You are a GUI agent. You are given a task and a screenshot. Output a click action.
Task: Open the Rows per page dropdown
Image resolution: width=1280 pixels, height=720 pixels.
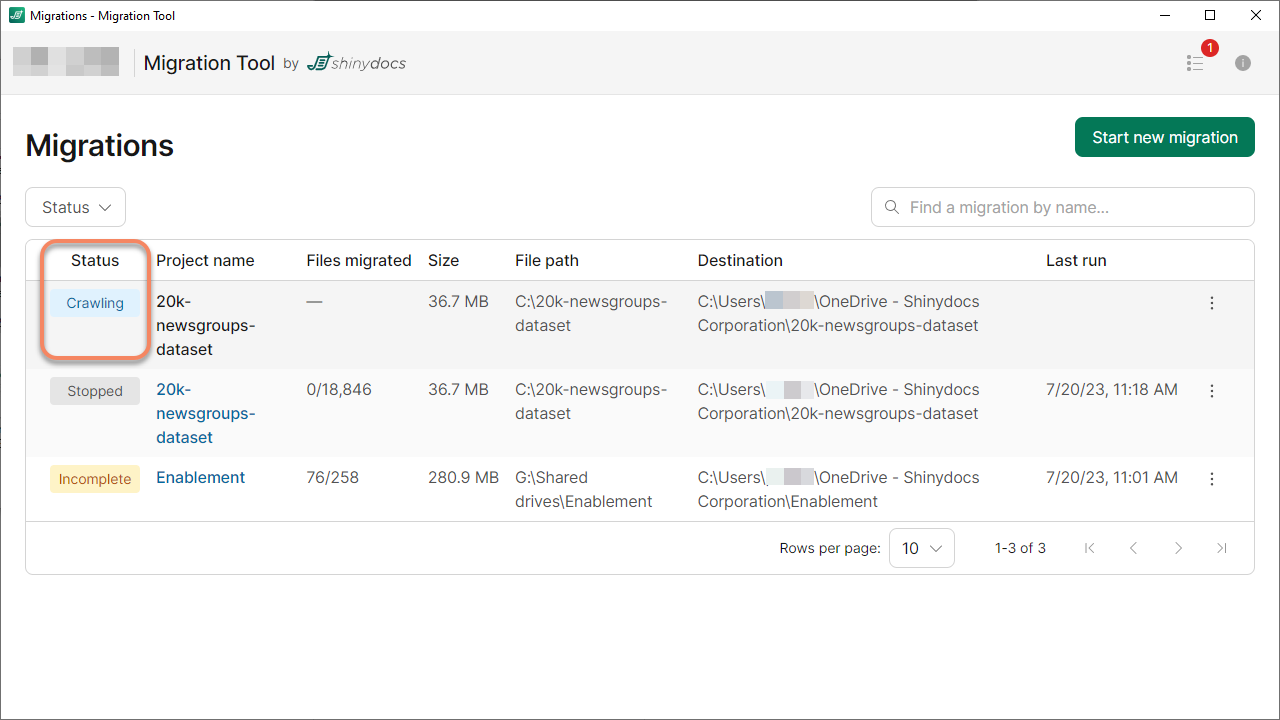tap(921, 548)
